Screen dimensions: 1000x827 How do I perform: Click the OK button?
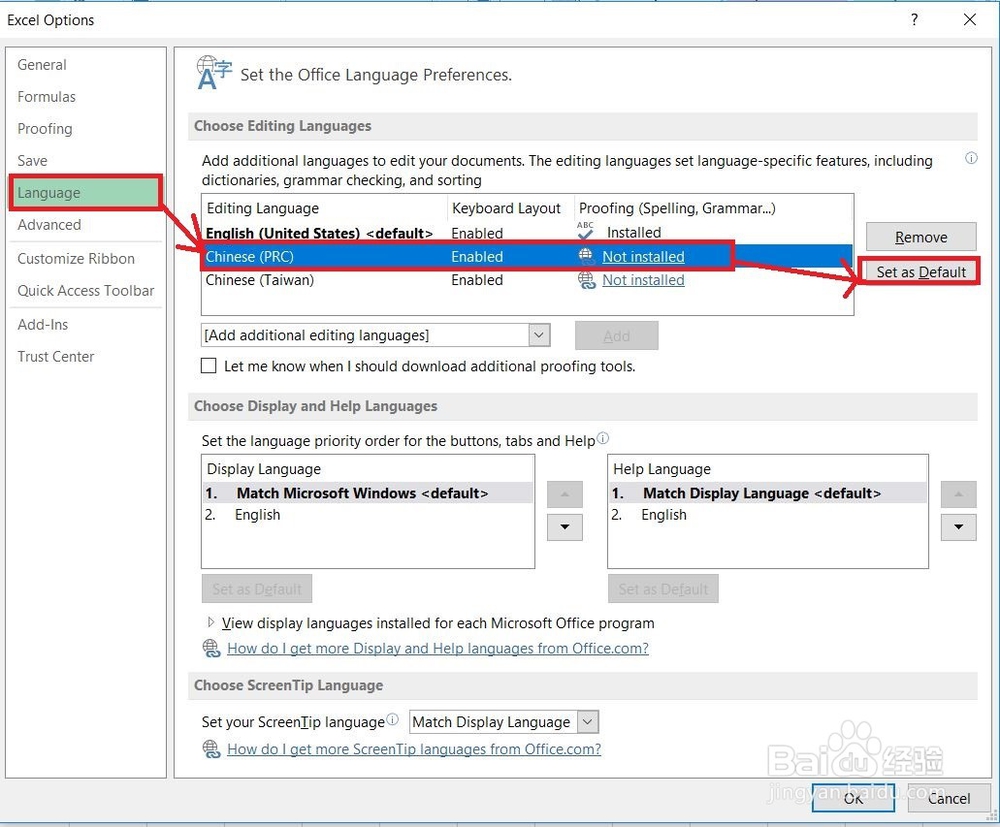[x=853, y=798]
